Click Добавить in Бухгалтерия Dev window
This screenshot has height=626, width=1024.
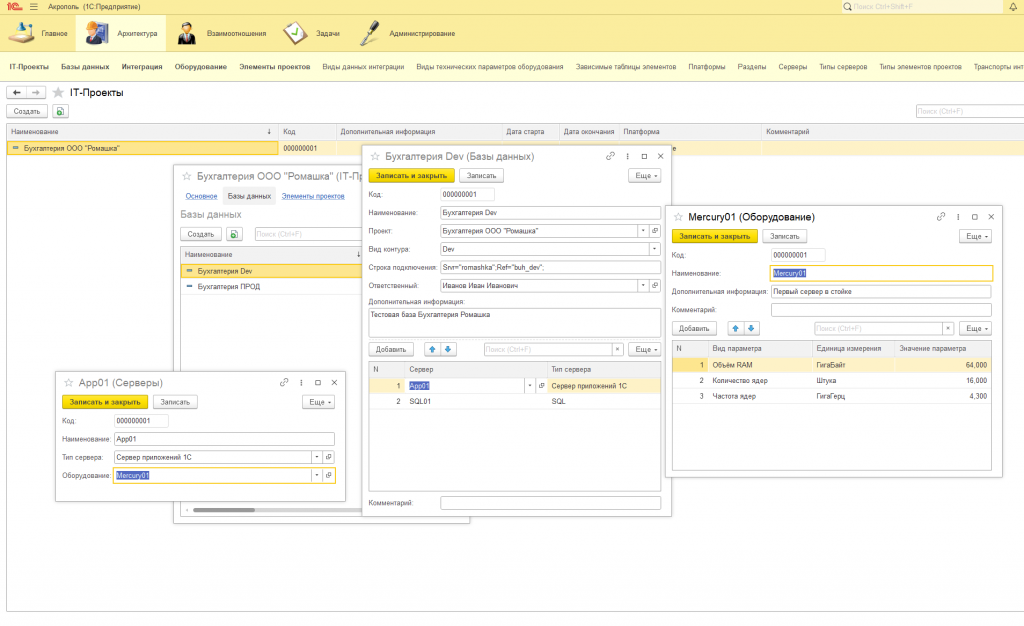[391, 349]
